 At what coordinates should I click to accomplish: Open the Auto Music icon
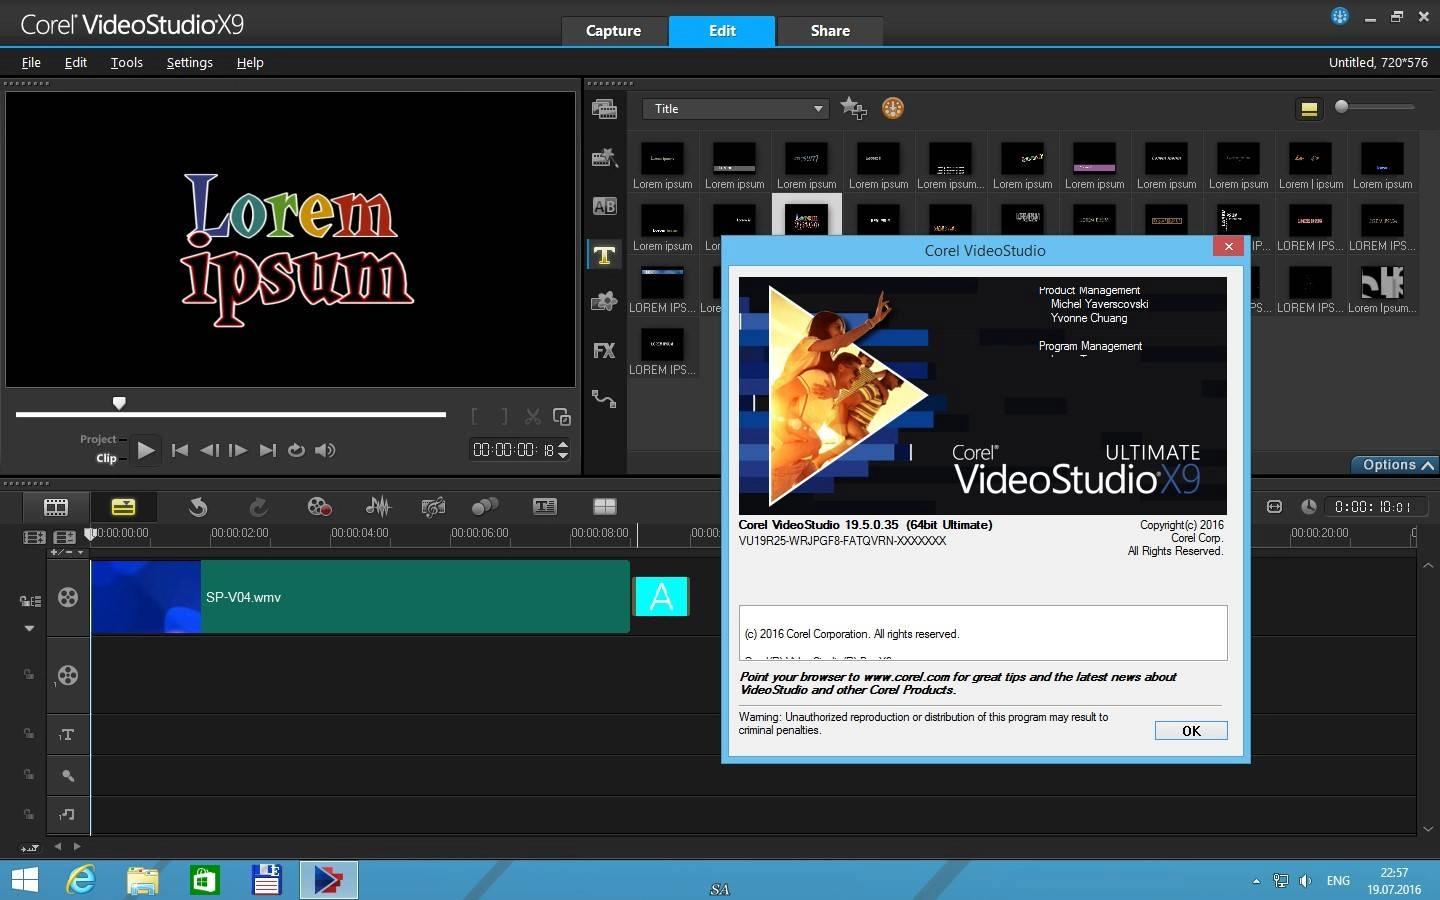click(x=433, y=507)
